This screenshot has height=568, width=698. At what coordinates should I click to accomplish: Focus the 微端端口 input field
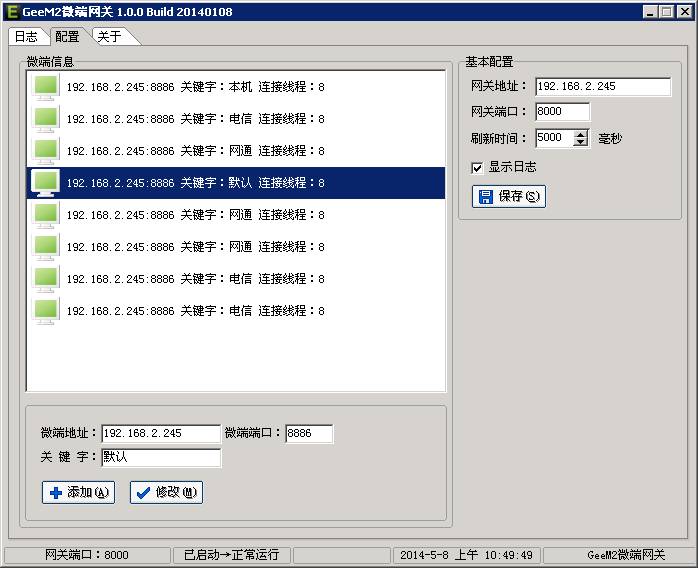click(x=309, y=434)
